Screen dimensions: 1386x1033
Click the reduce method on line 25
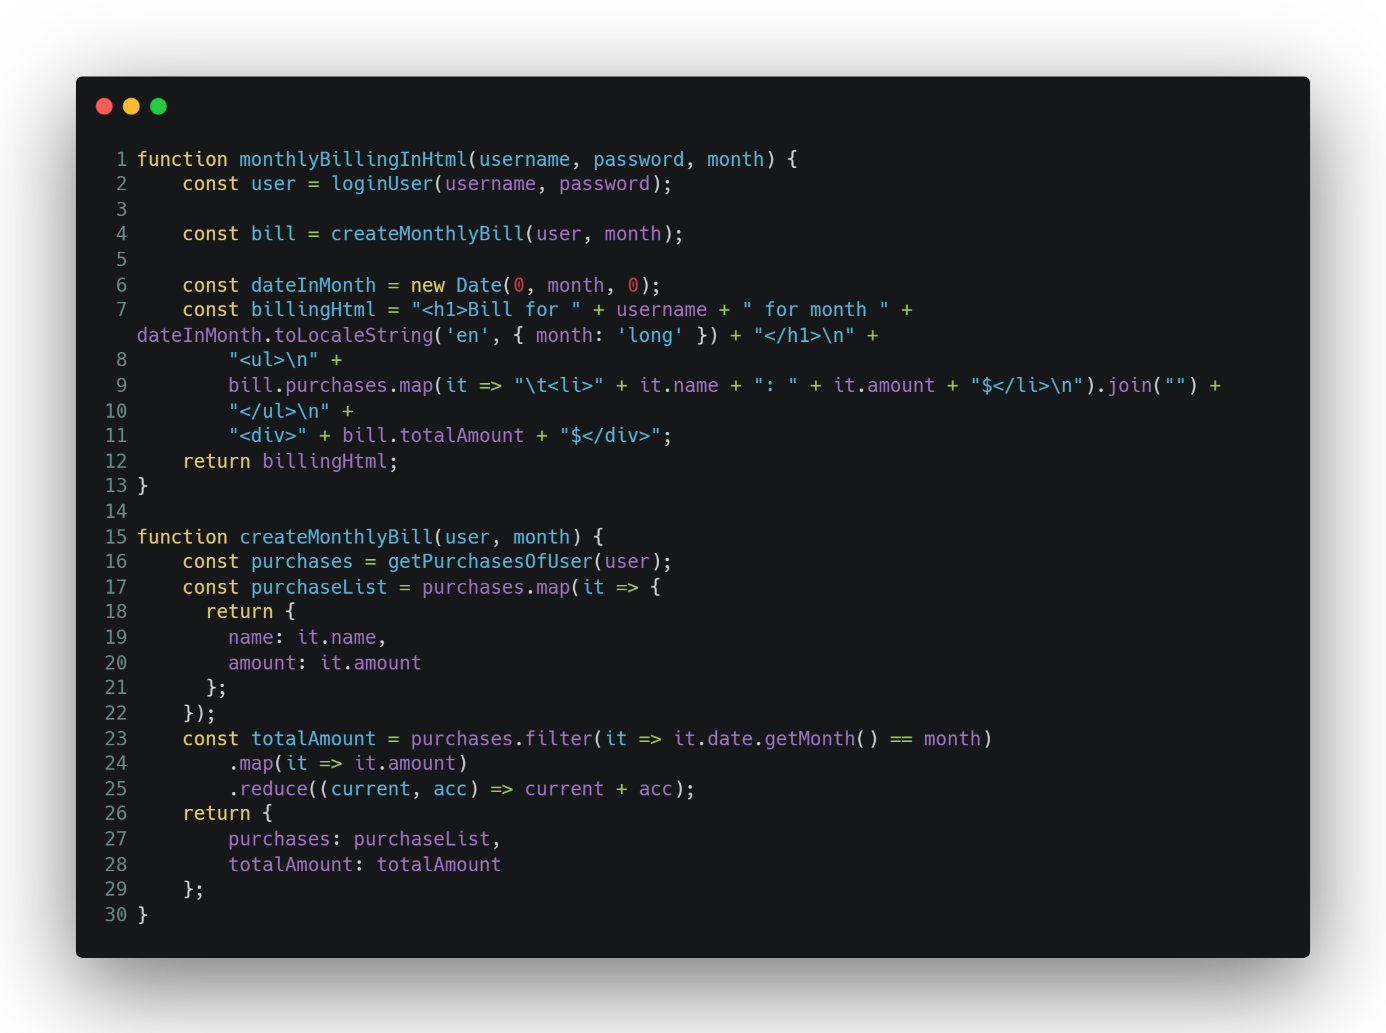[274, 789]
